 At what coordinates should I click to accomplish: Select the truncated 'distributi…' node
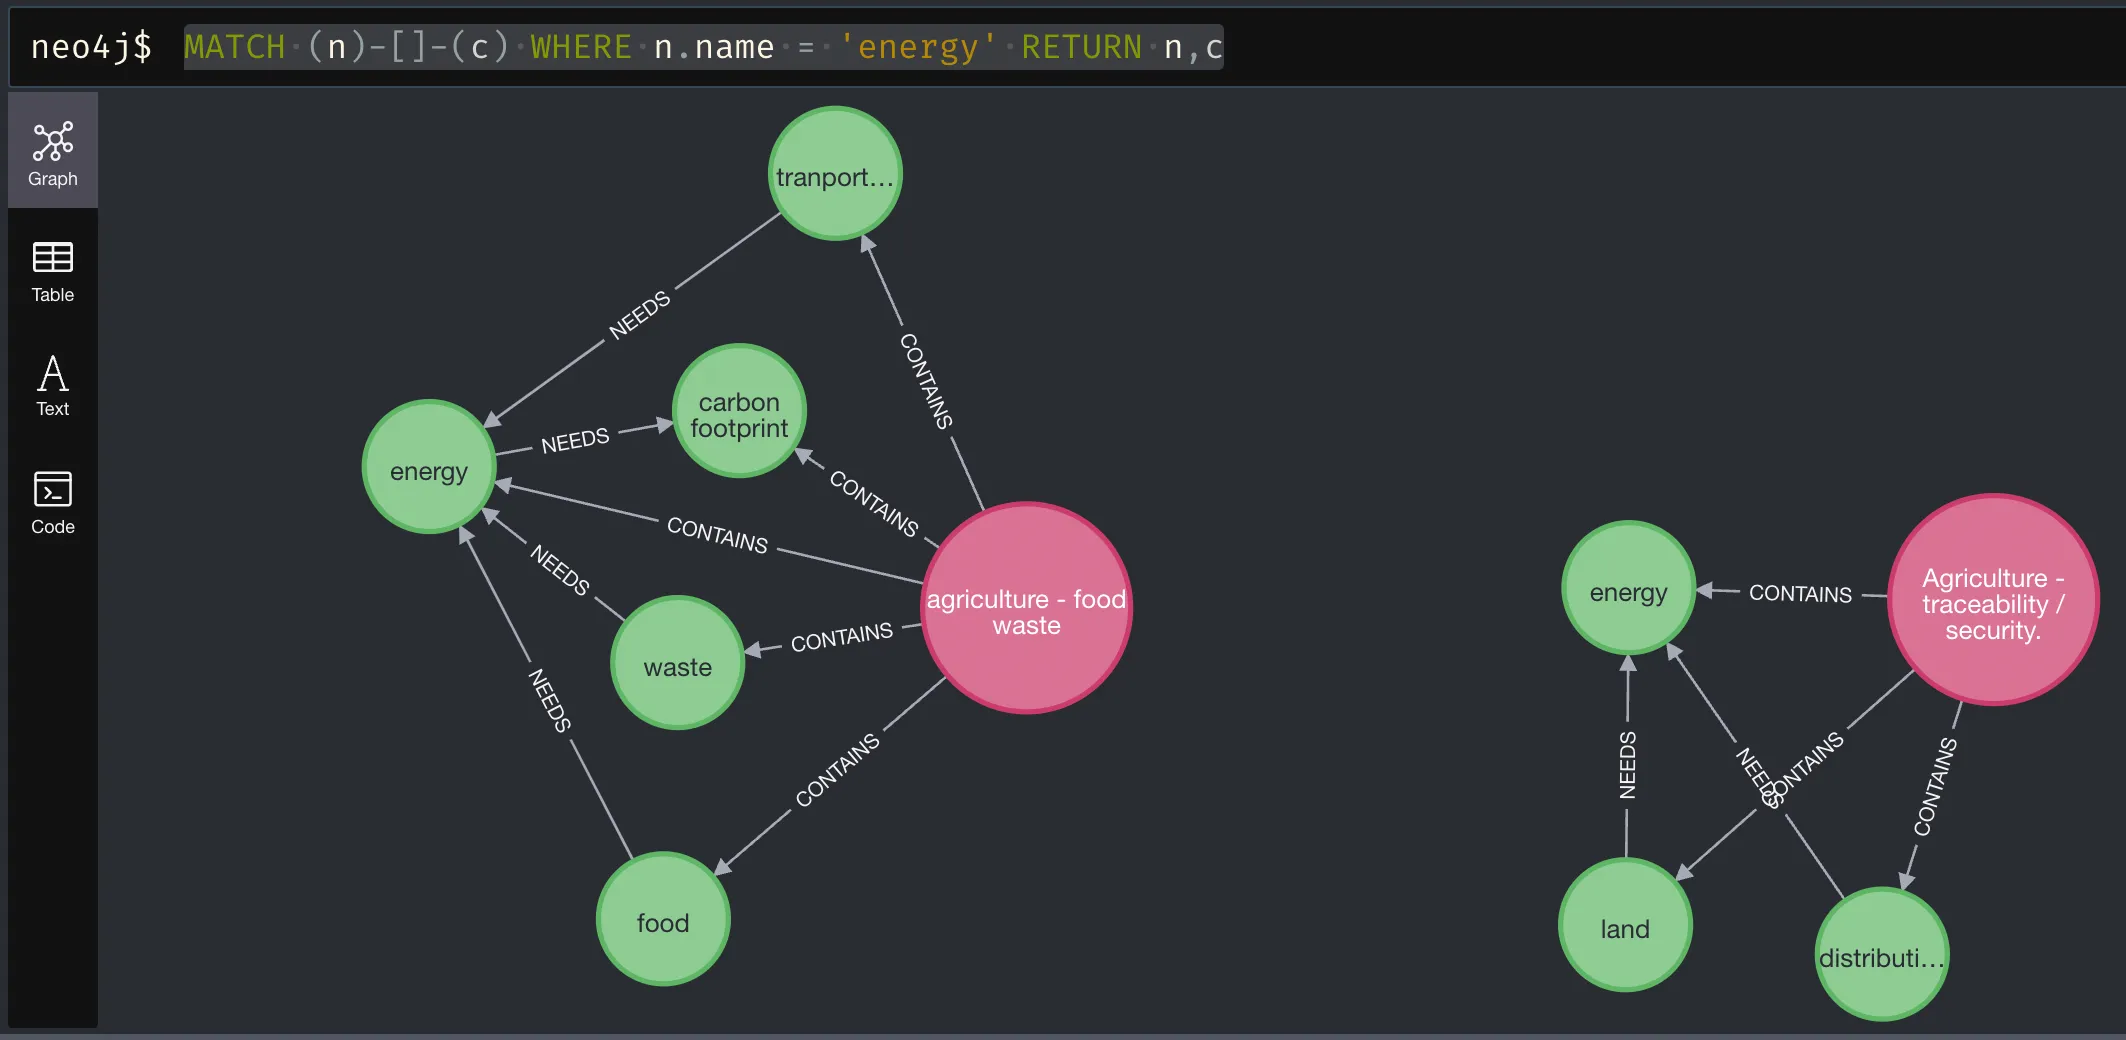[1880, 955]
